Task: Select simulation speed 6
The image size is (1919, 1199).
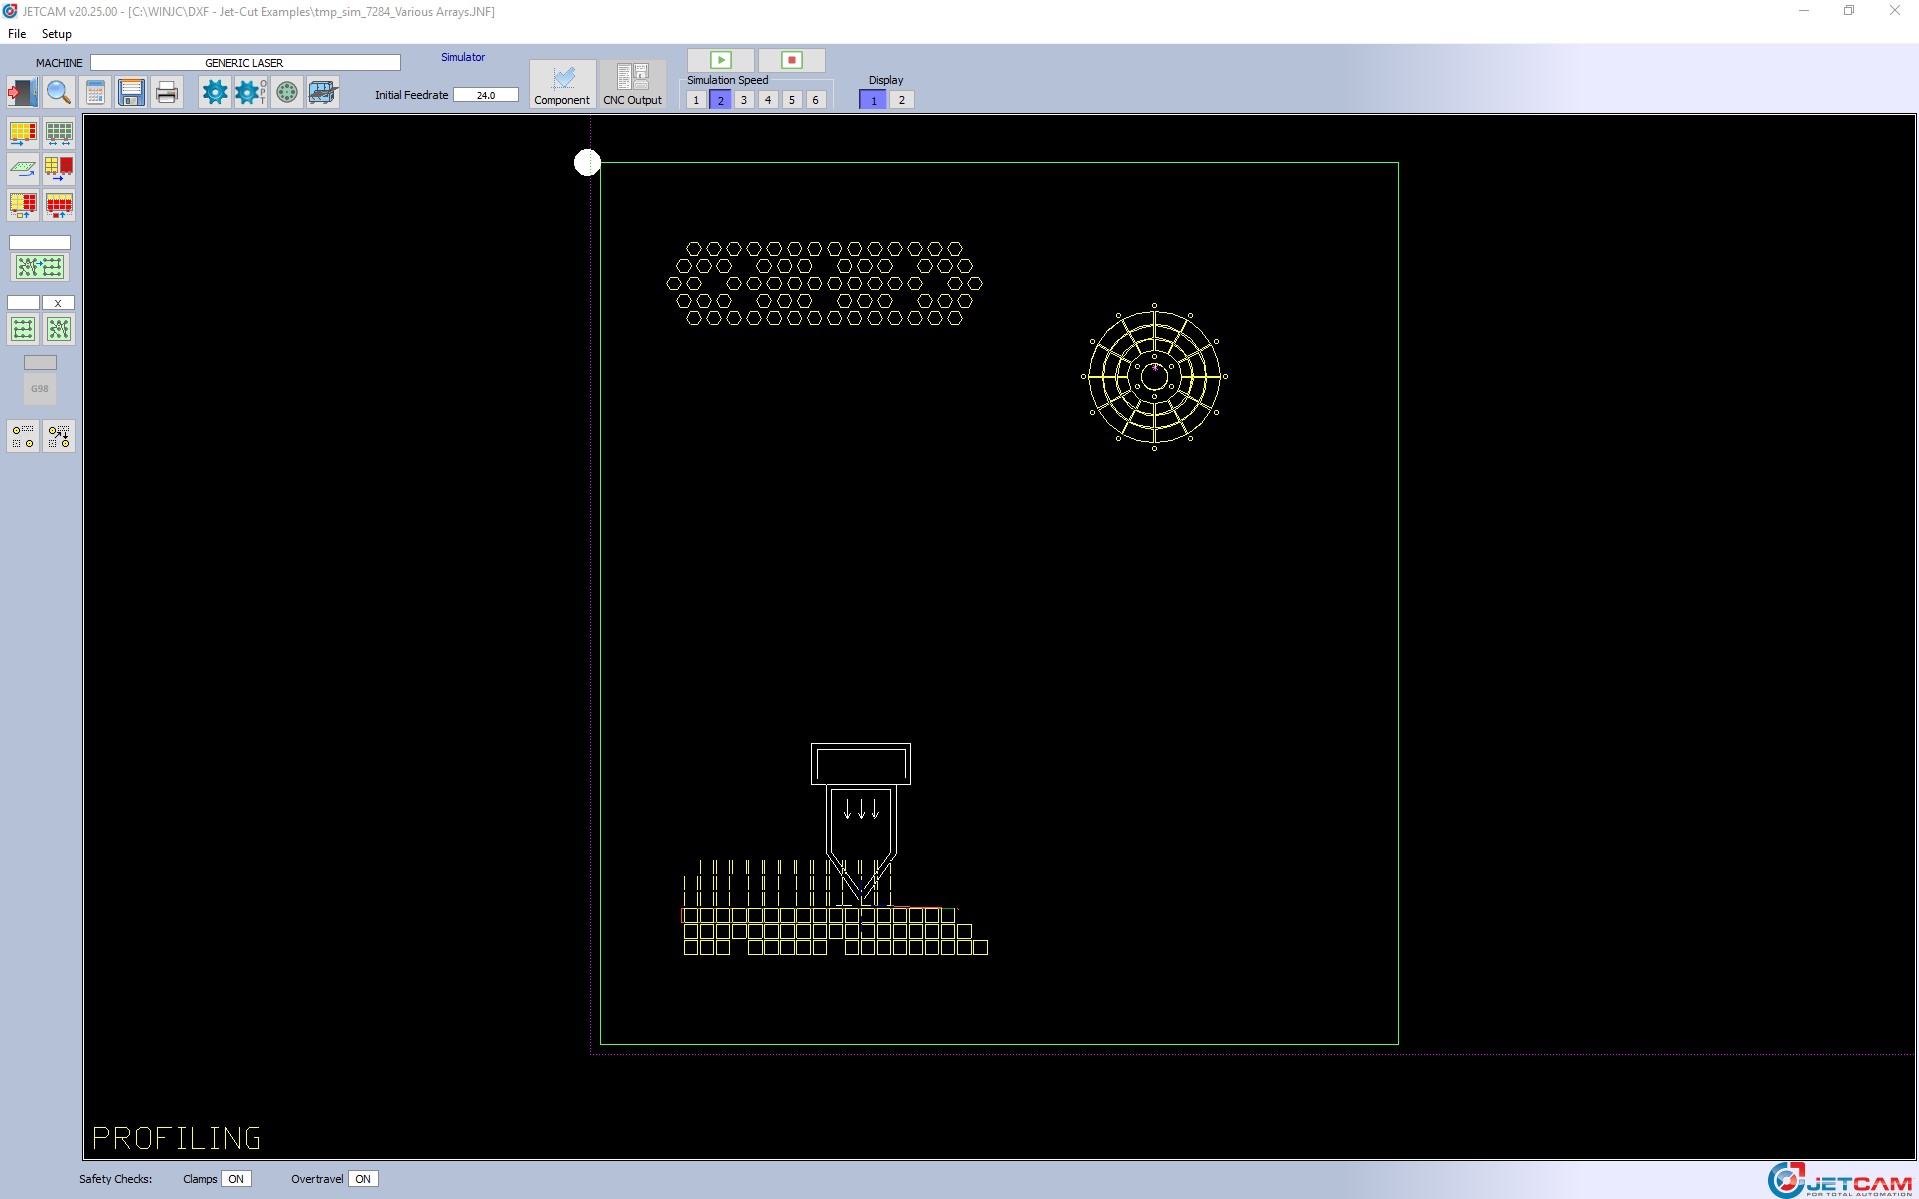Action: pyautogui.click(x=816, y=100)
